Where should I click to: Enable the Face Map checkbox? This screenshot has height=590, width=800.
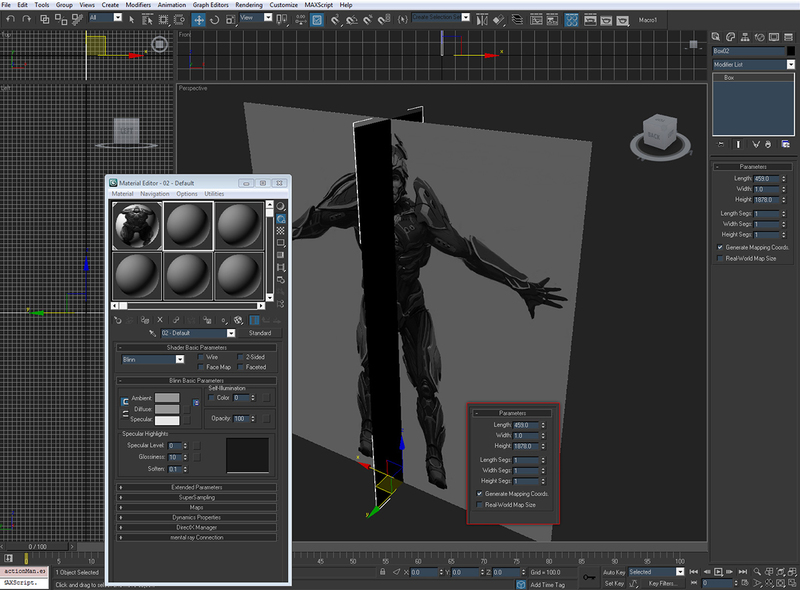pyautogui.click(x=201, y=367)
